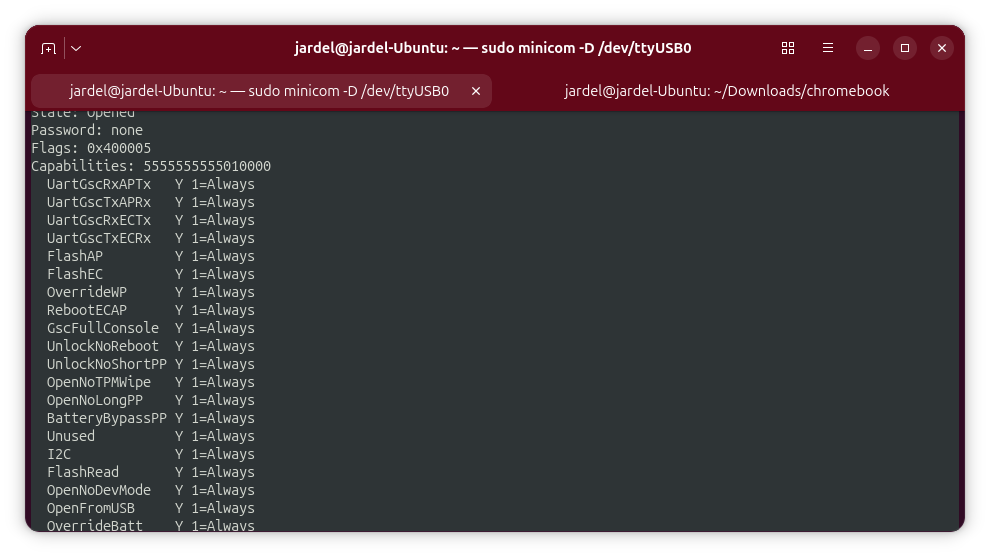
Task: Click the FlashRead capability row
Action: point(150,472)
